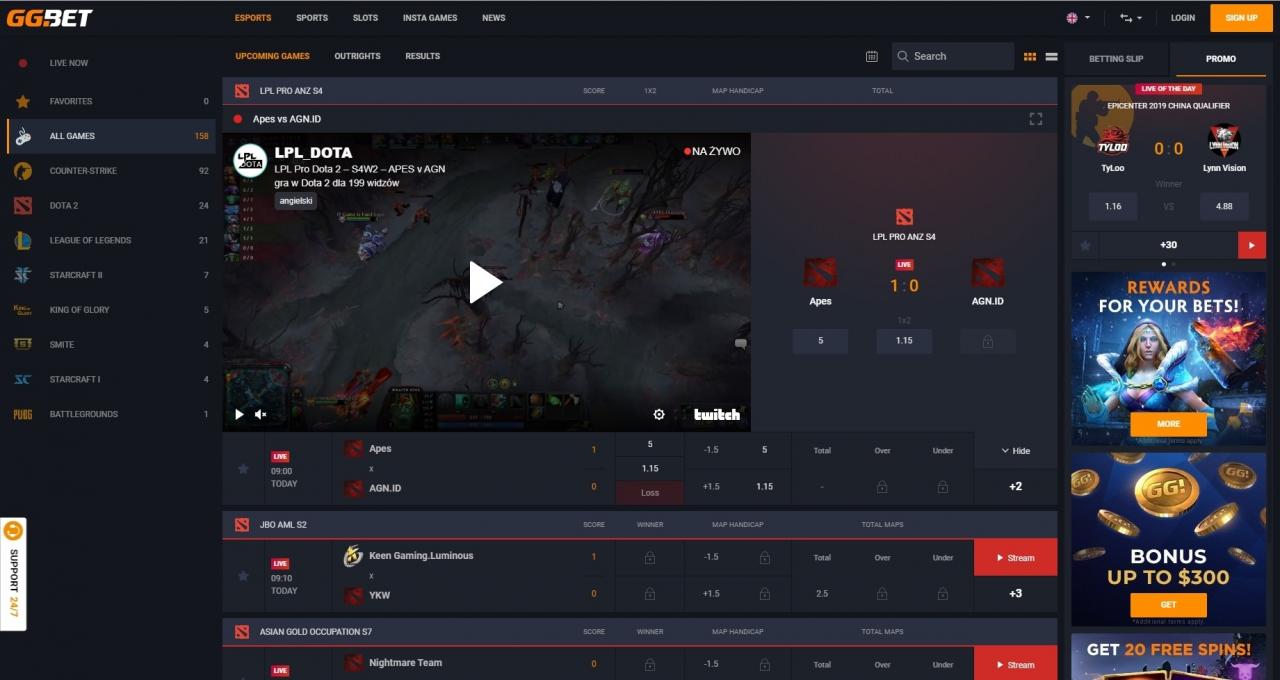Open the GG.BET home logo
The height and width of the screenshot is (680, 1280).
coord(50,18)
